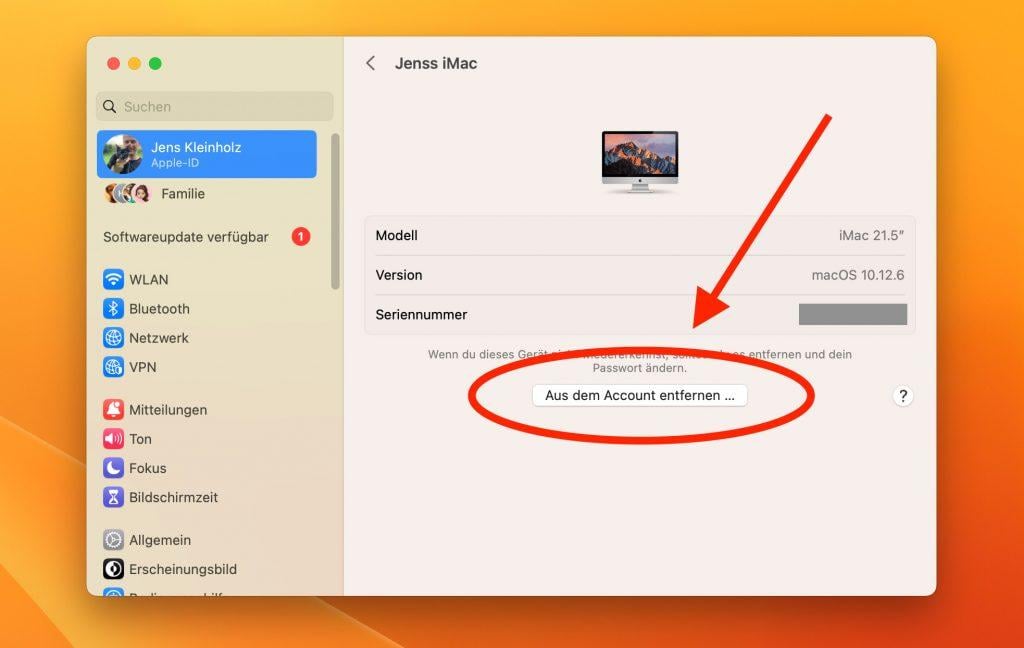Open Softwareupdate verfügbar entry
This screenshot has height=648, width=1024.
point(206,236)
